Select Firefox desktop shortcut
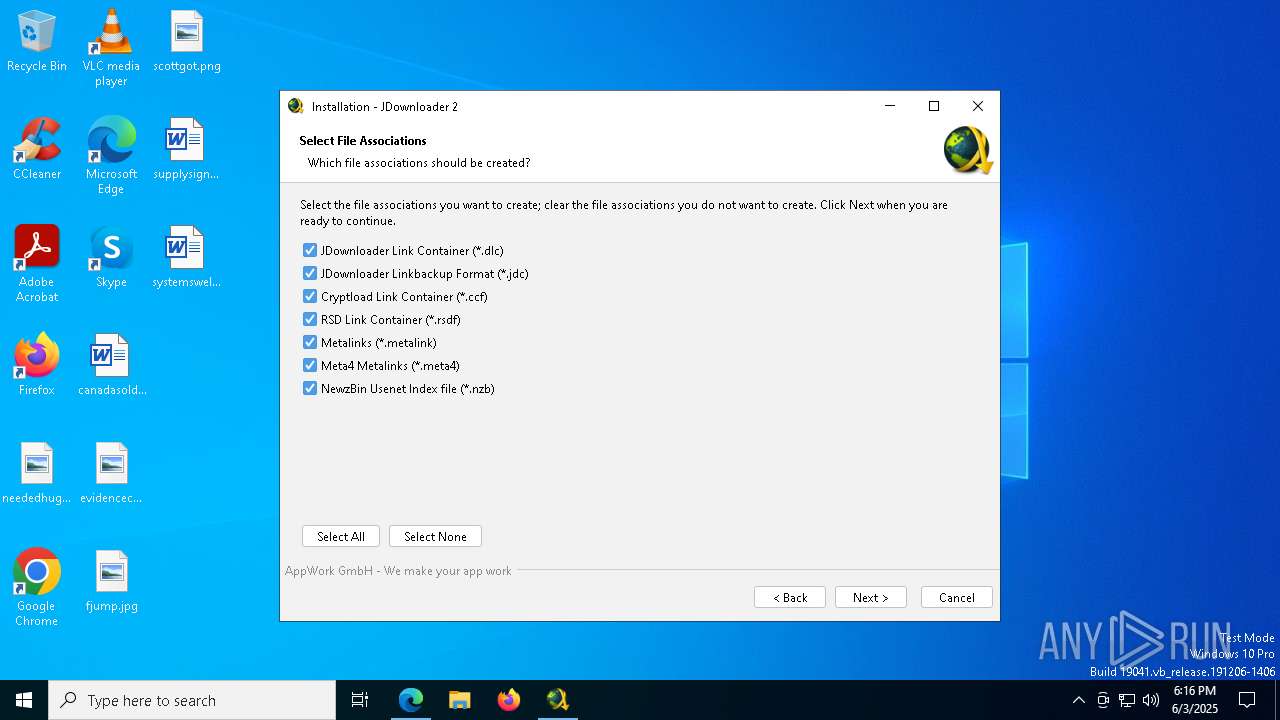Image resolution: width=1280 pixels, height=720 pixels. pos(37,366)
